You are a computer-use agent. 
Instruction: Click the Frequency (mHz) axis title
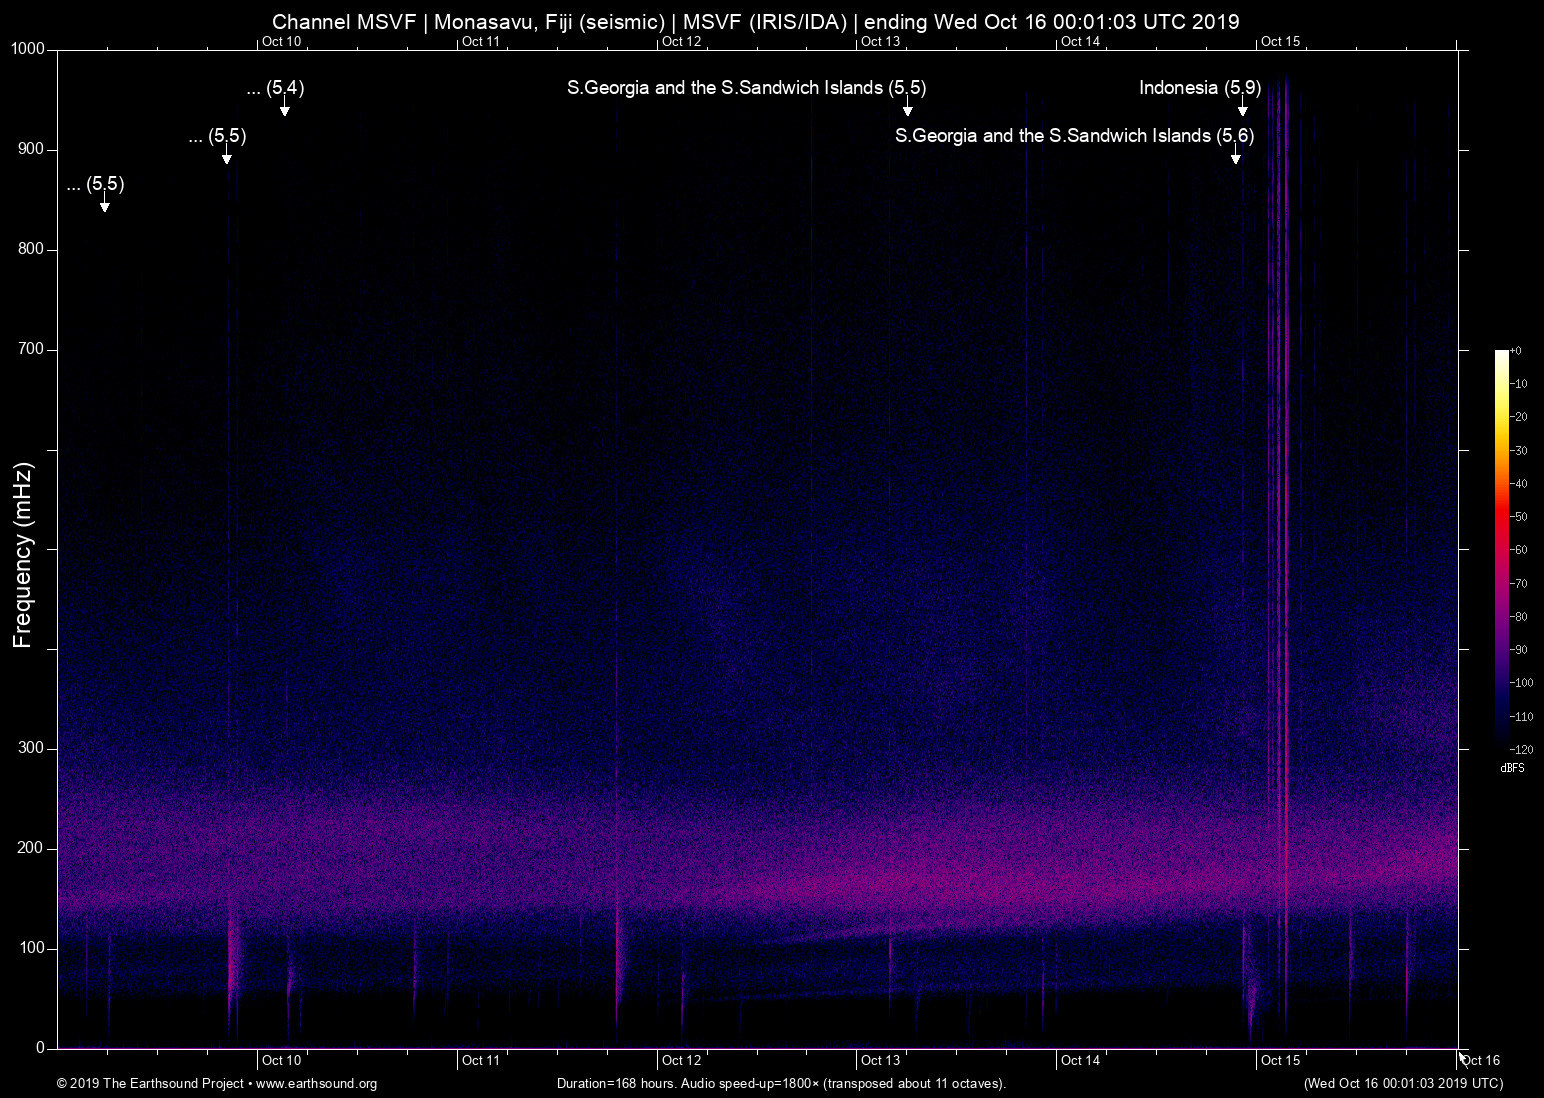coord(22,552)
